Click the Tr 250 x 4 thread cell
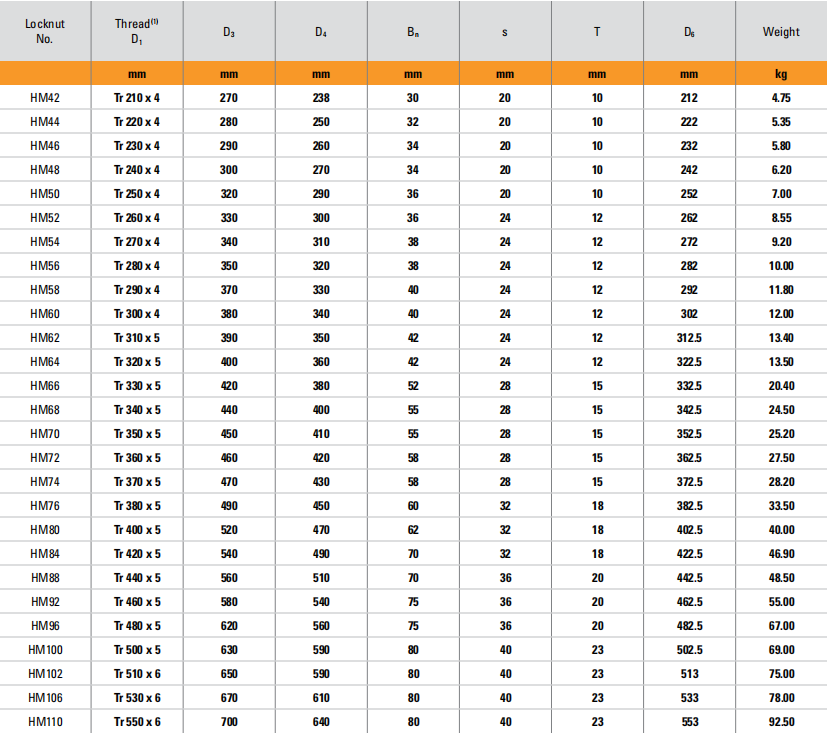827x735 pixels. [x=136, y=194]
